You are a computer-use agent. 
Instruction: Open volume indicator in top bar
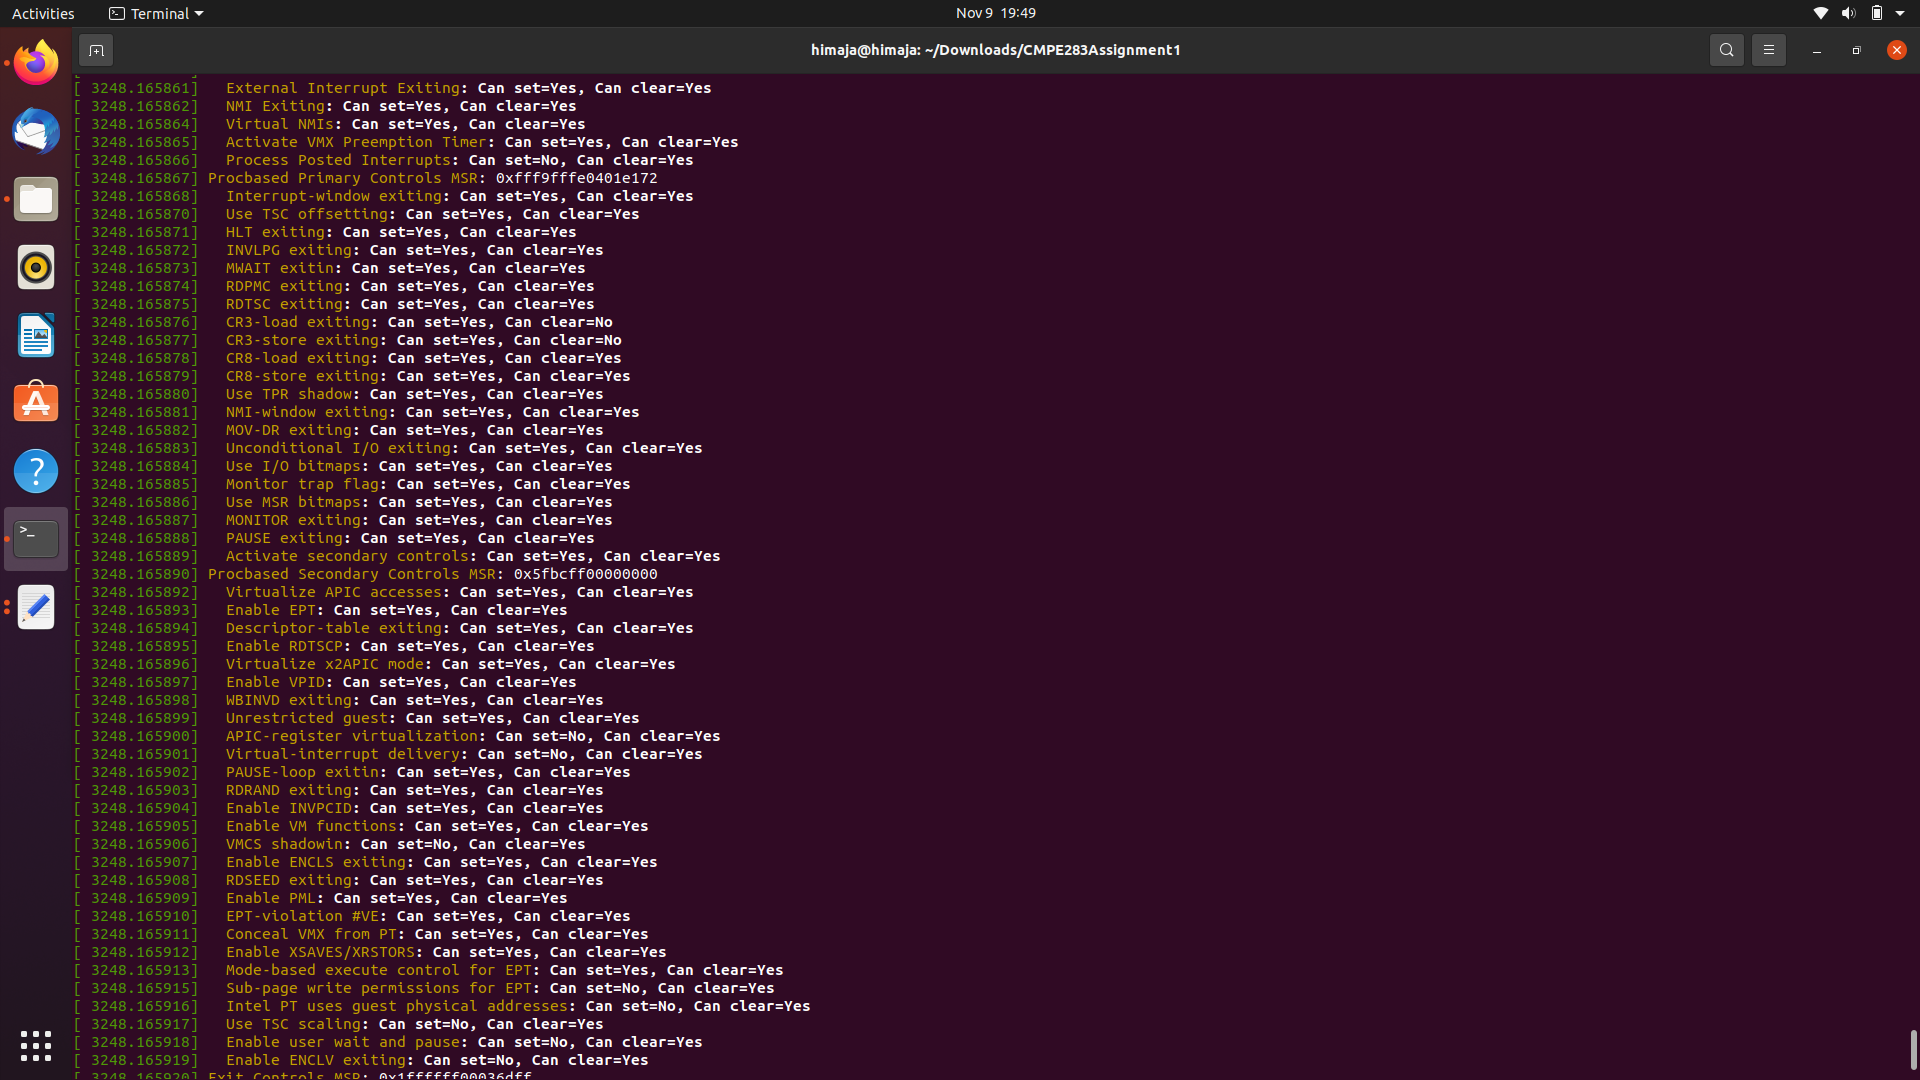[1848, 13]
